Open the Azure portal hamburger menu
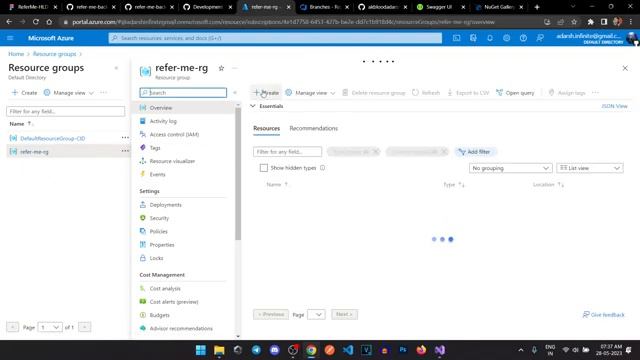Image resolution: width=640 pixels, height=360 pixels. 10,38
